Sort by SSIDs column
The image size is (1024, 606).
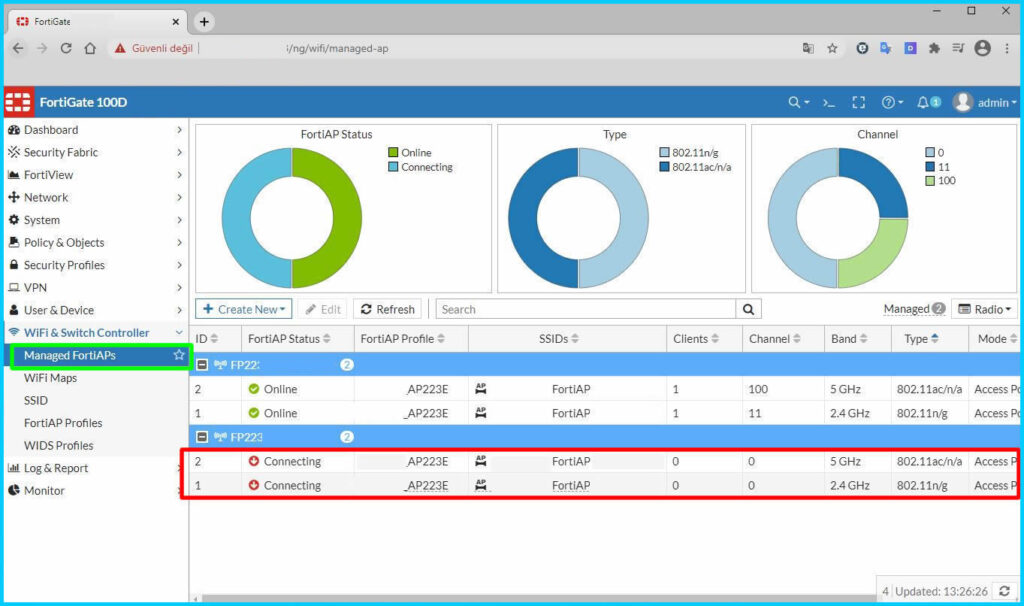pyautogui.click(x=558, y=339)
